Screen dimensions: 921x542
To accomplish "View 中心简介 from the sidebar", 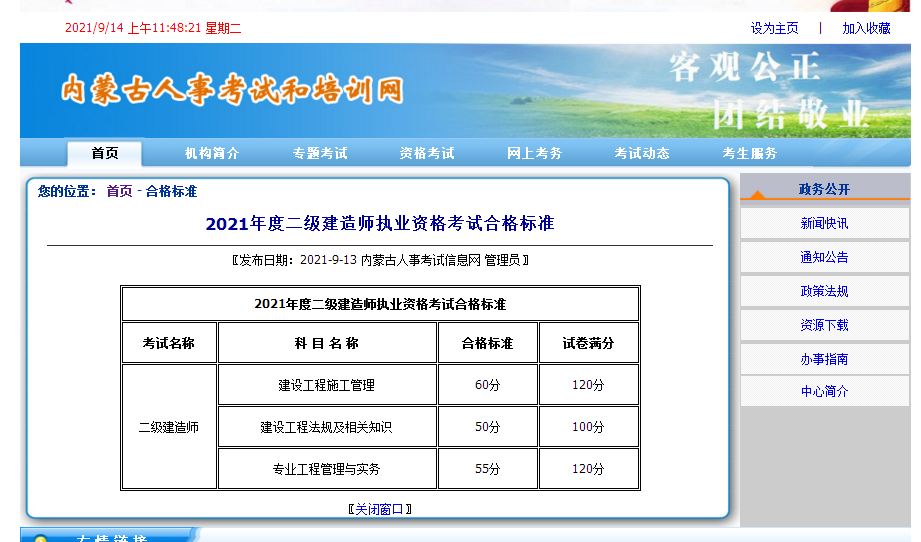I will 824,391.
